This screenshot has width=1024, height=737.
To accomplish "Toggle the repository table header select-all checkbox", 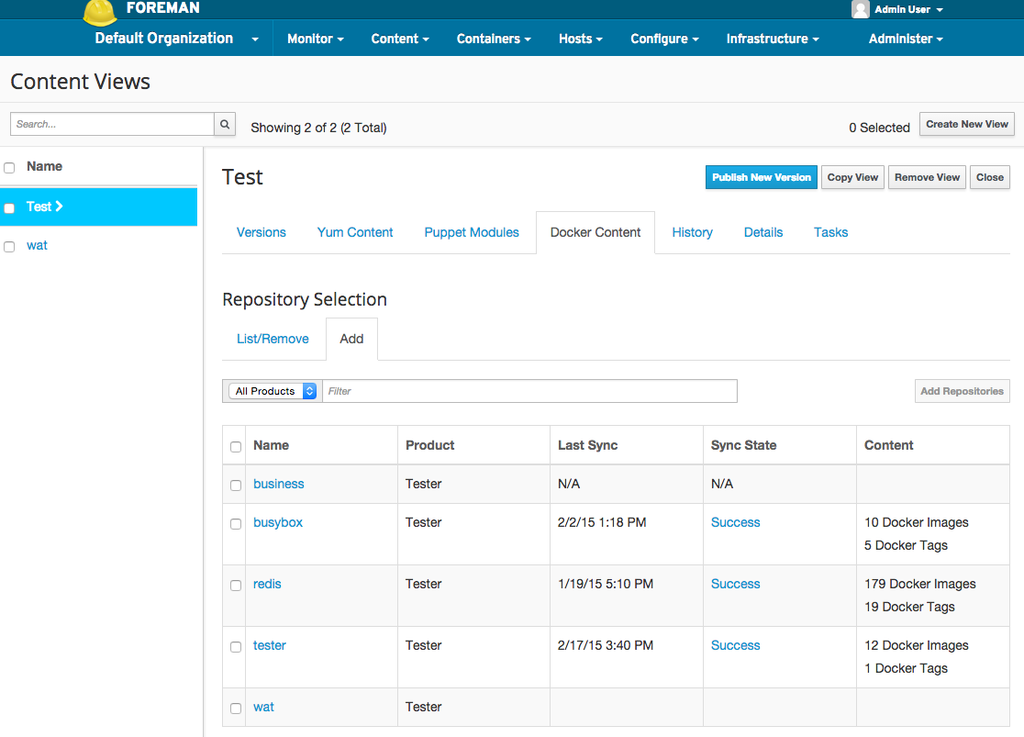I will click(x=236, y=447).
